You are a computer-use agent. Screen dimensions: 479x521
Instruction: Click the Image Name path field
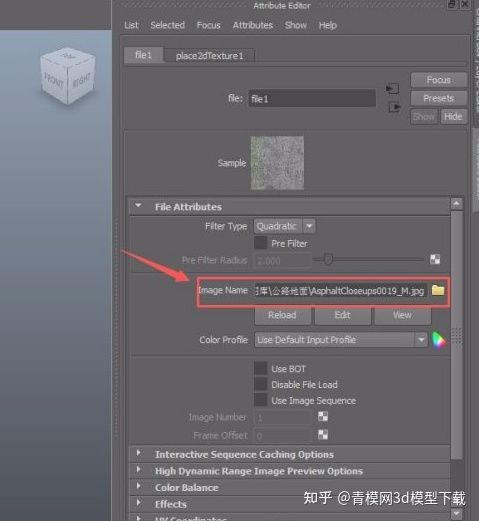340,291
